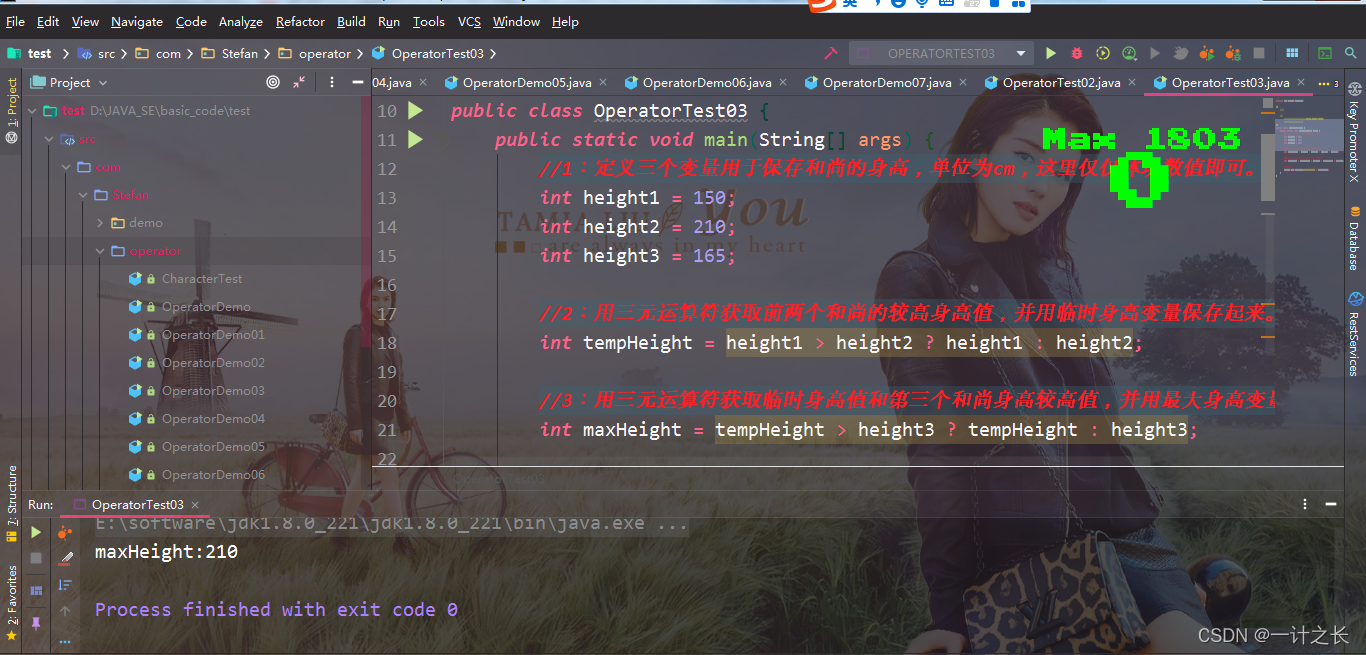Click the orange JRebel run icon

pos(1207,53)
